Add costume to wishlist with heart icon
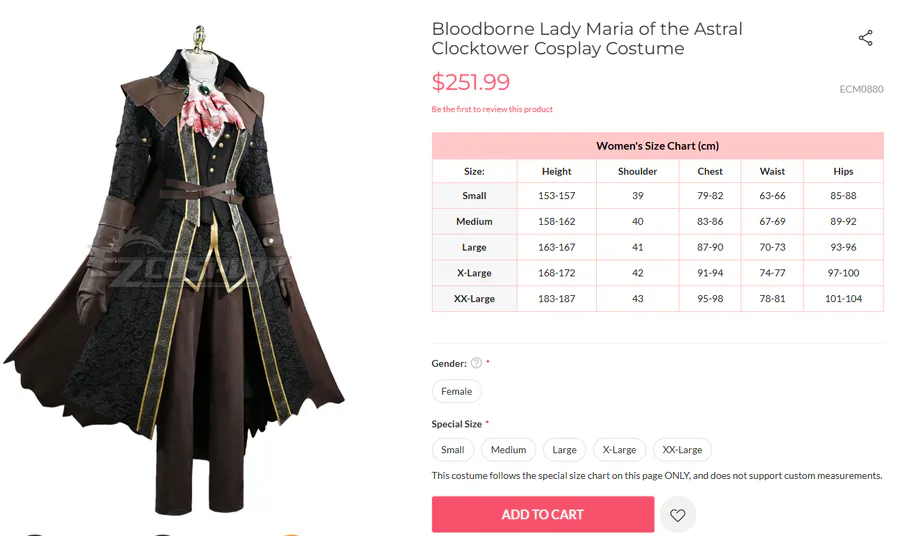 coord(678,515)
